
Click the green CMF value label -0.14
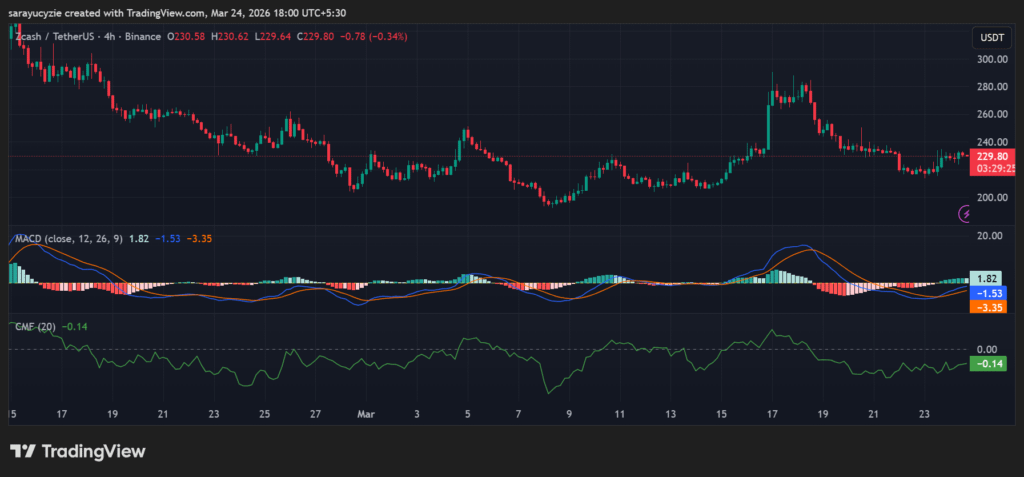988,363
